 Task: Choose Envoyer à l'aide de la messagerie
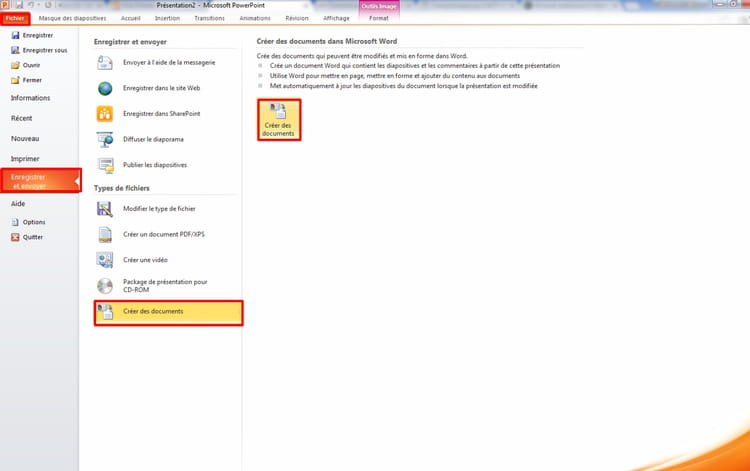(x=165, y=63)
